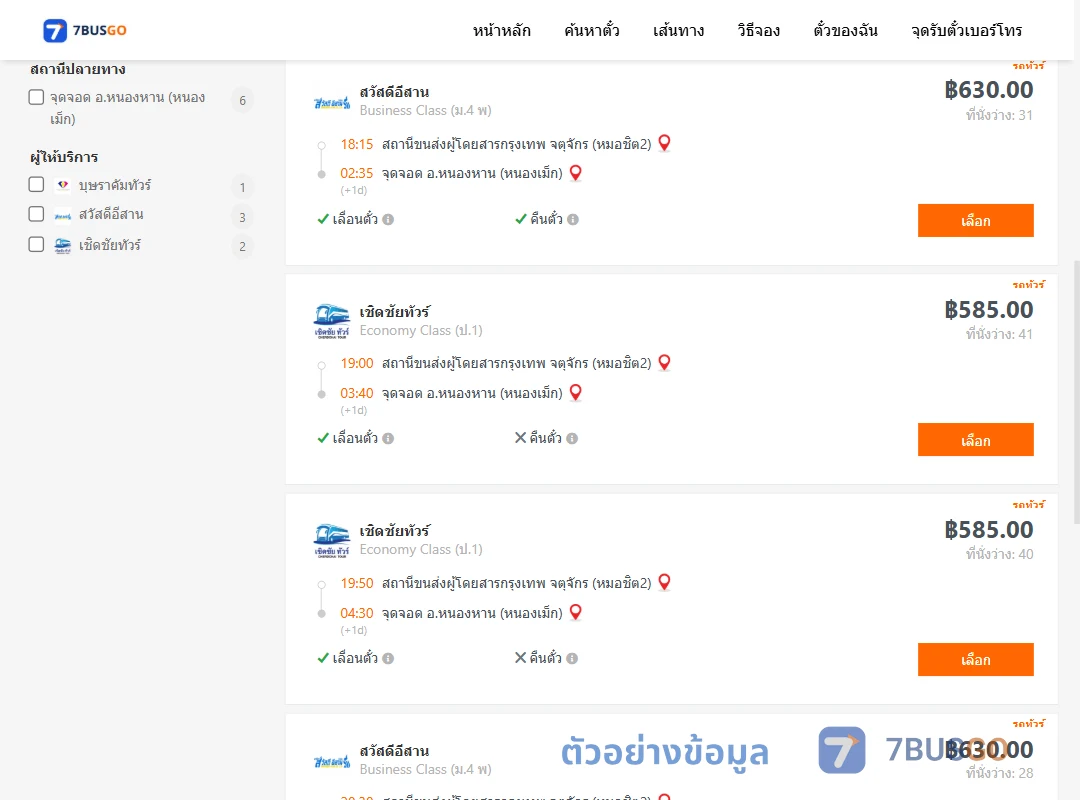Image resolution: width=1080 pixels, height=800 pixels.
Task: Open map pin for 04:30 arrival stop
Action: point(576,611)
